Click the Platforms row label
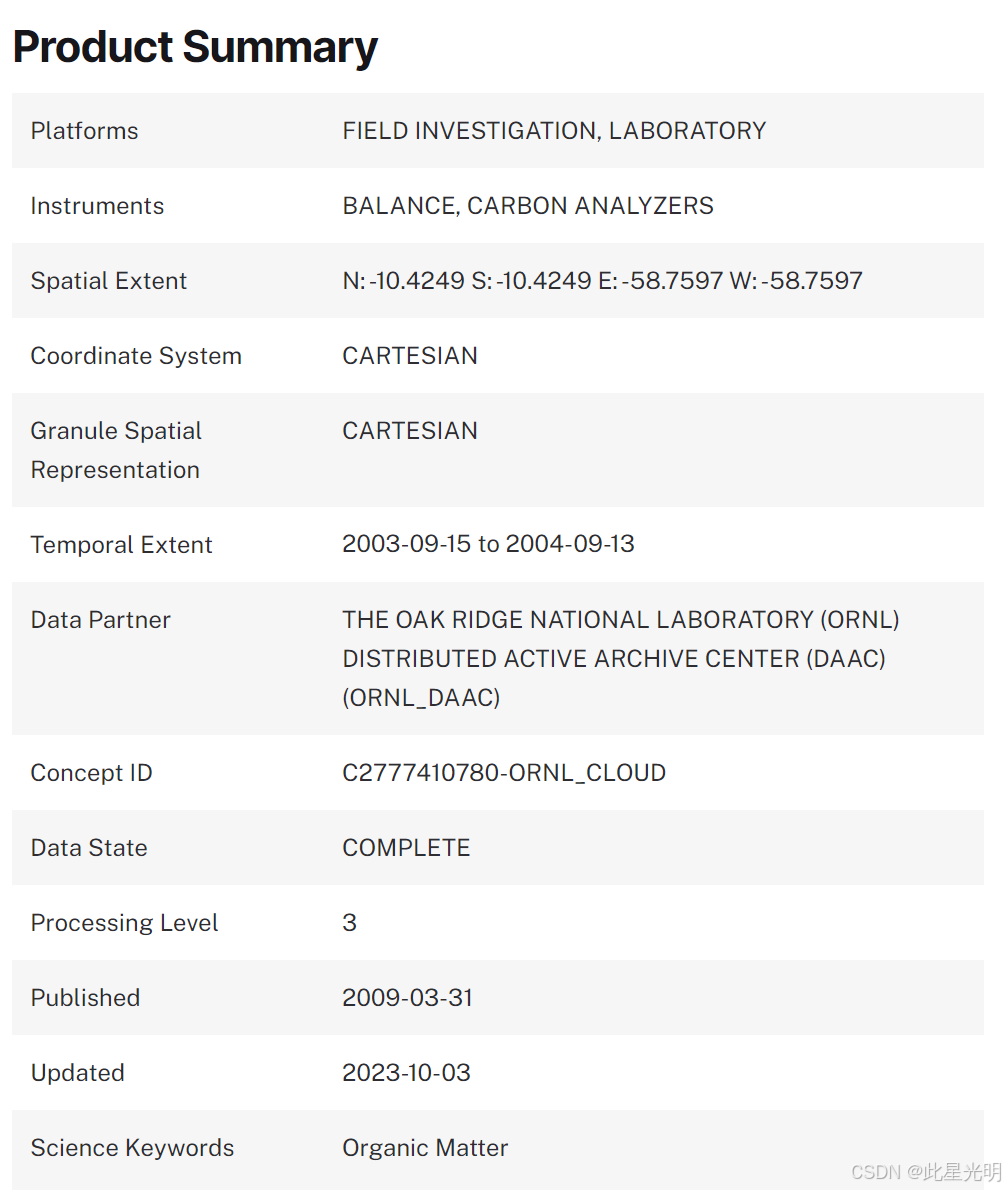The height and width of the screenshot is (1190, 1006). [x=85, y=131]
